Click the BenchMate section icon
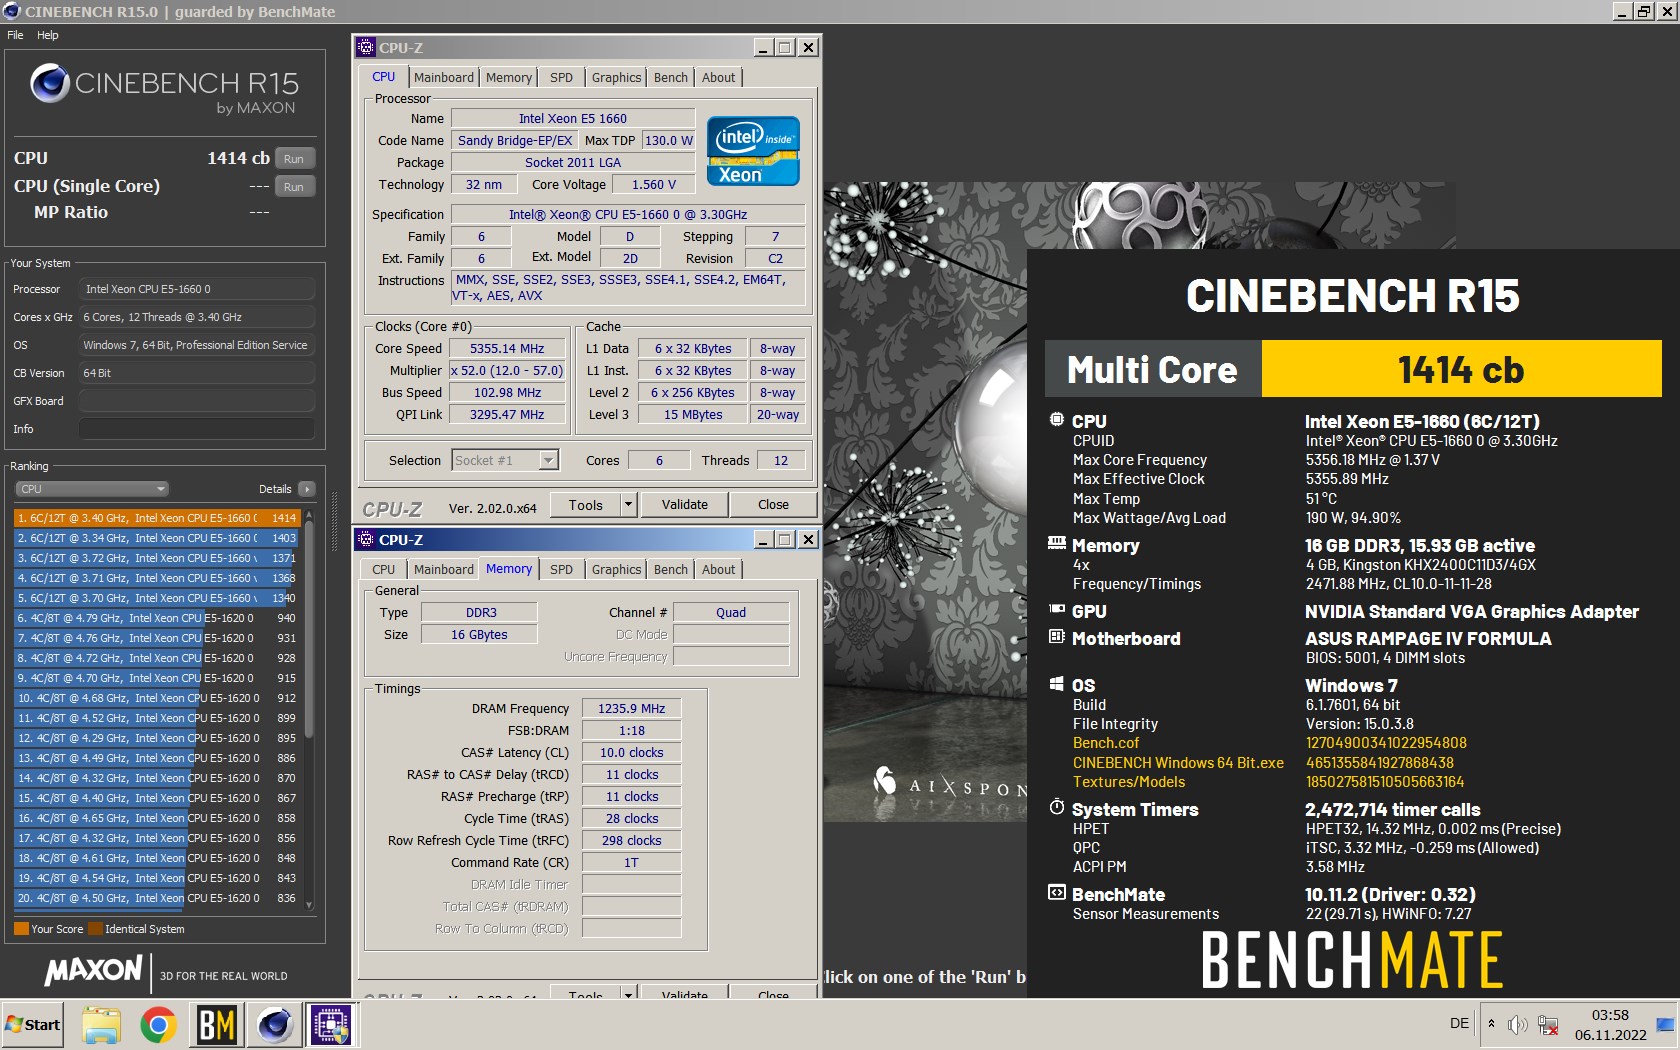 [1056, 892]
